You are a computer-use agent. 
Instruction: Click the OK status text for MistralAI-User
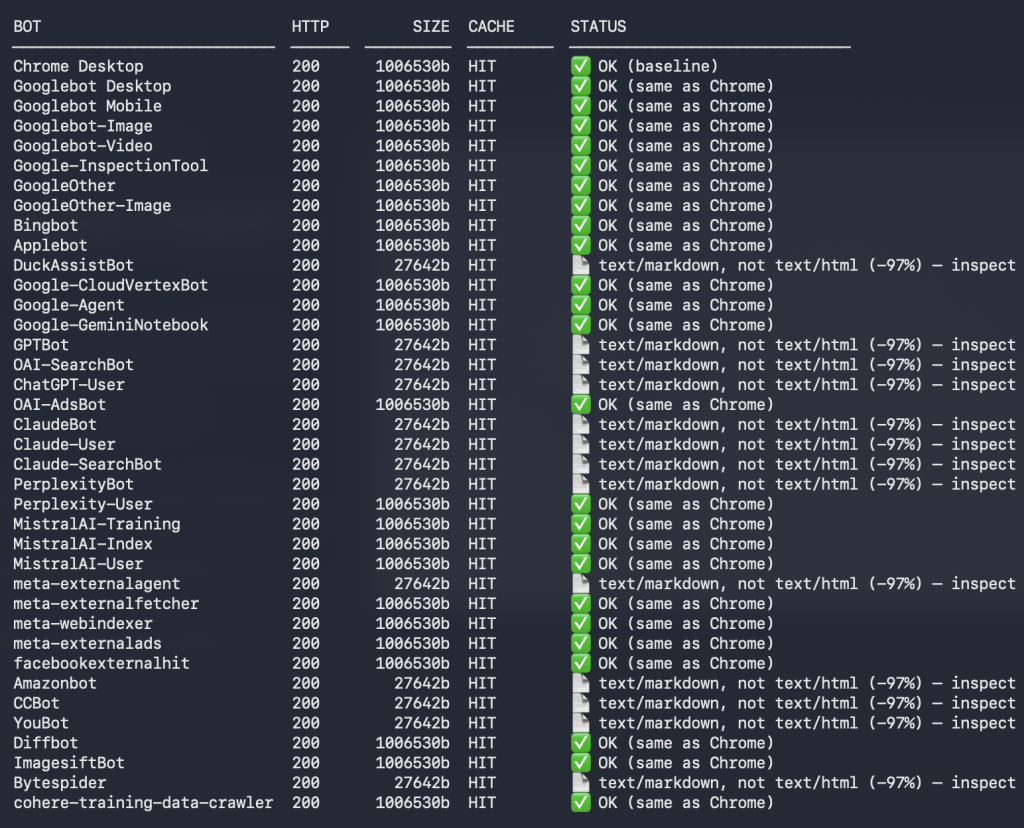686,564
